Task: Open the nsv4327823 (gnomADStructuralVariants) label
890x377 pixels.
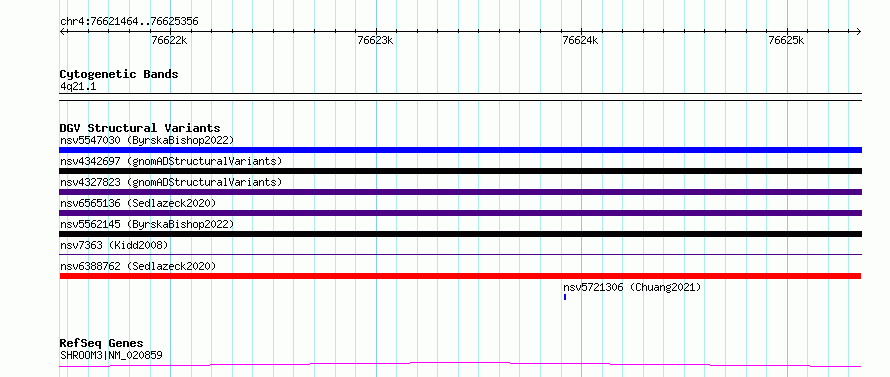Action: 171,182
